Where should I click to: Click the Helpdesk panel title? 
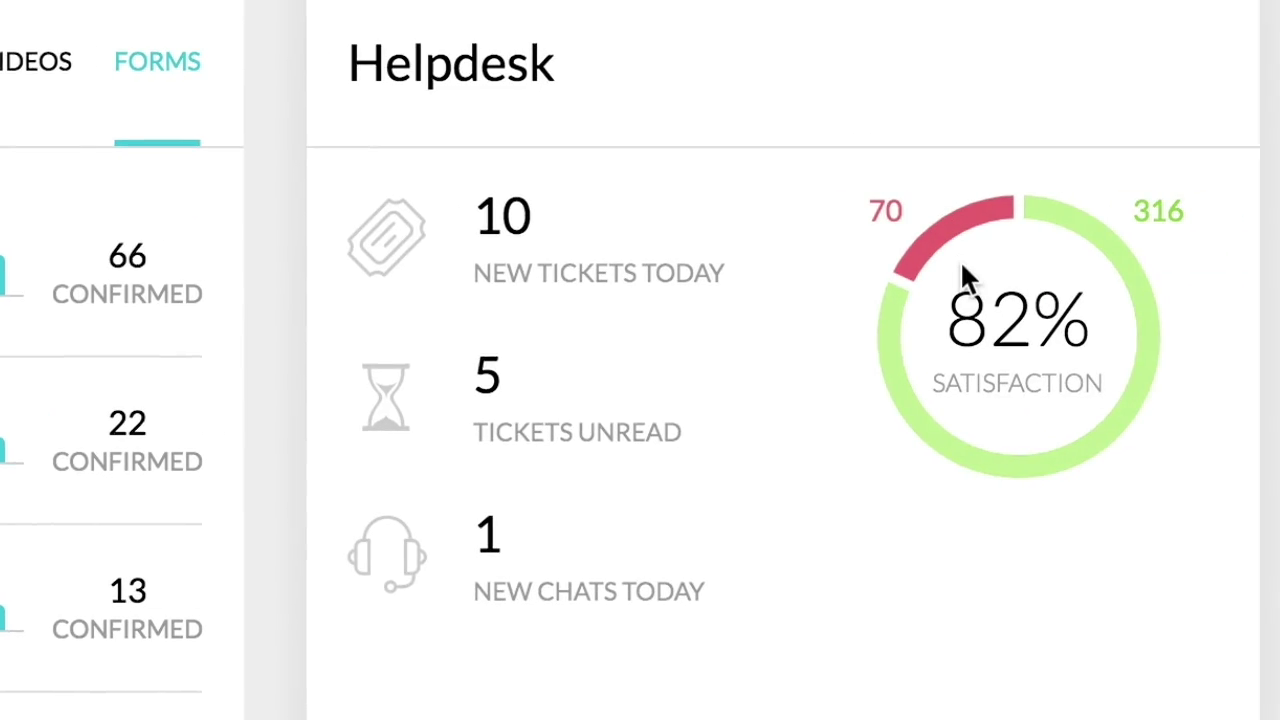click(451, 64)
